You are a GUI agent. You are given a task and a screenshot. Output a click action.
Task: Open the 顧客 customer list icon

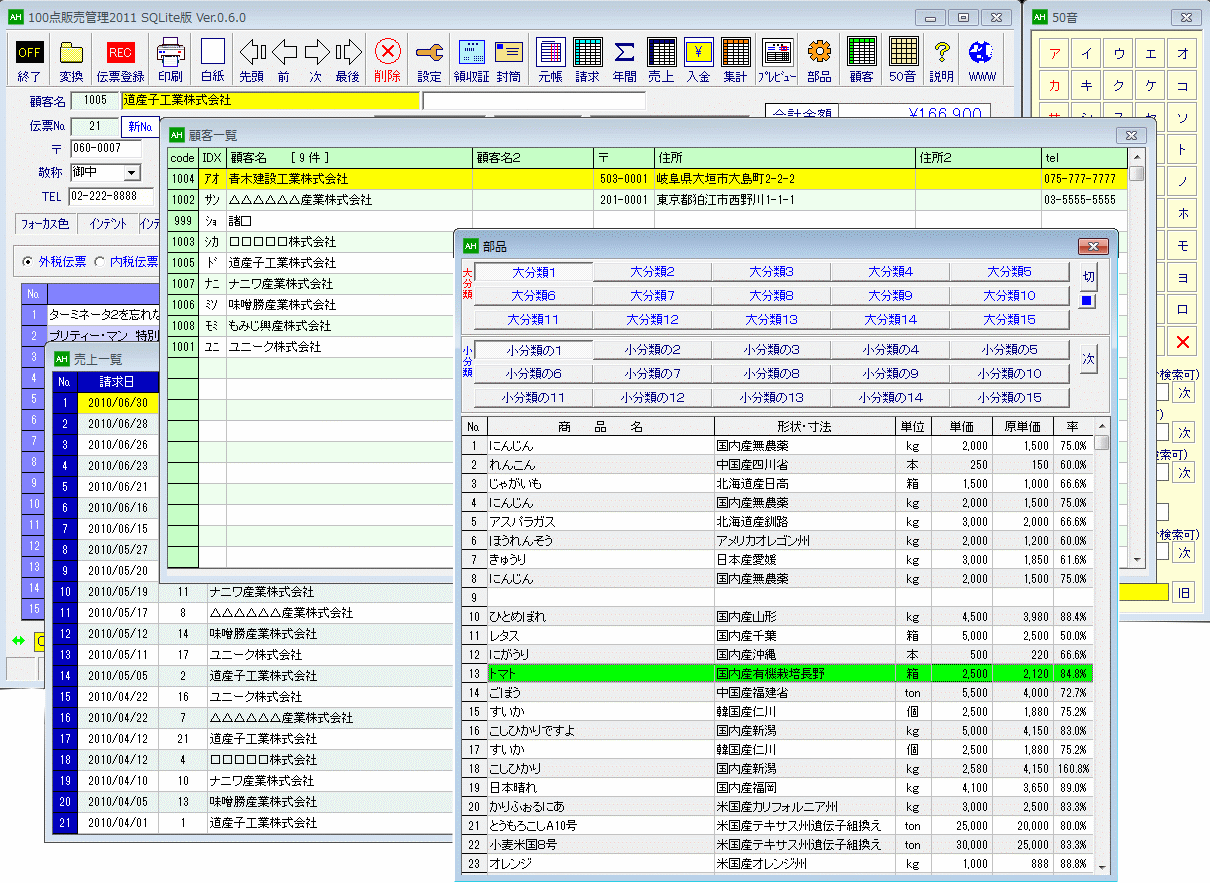click(861, 60)
